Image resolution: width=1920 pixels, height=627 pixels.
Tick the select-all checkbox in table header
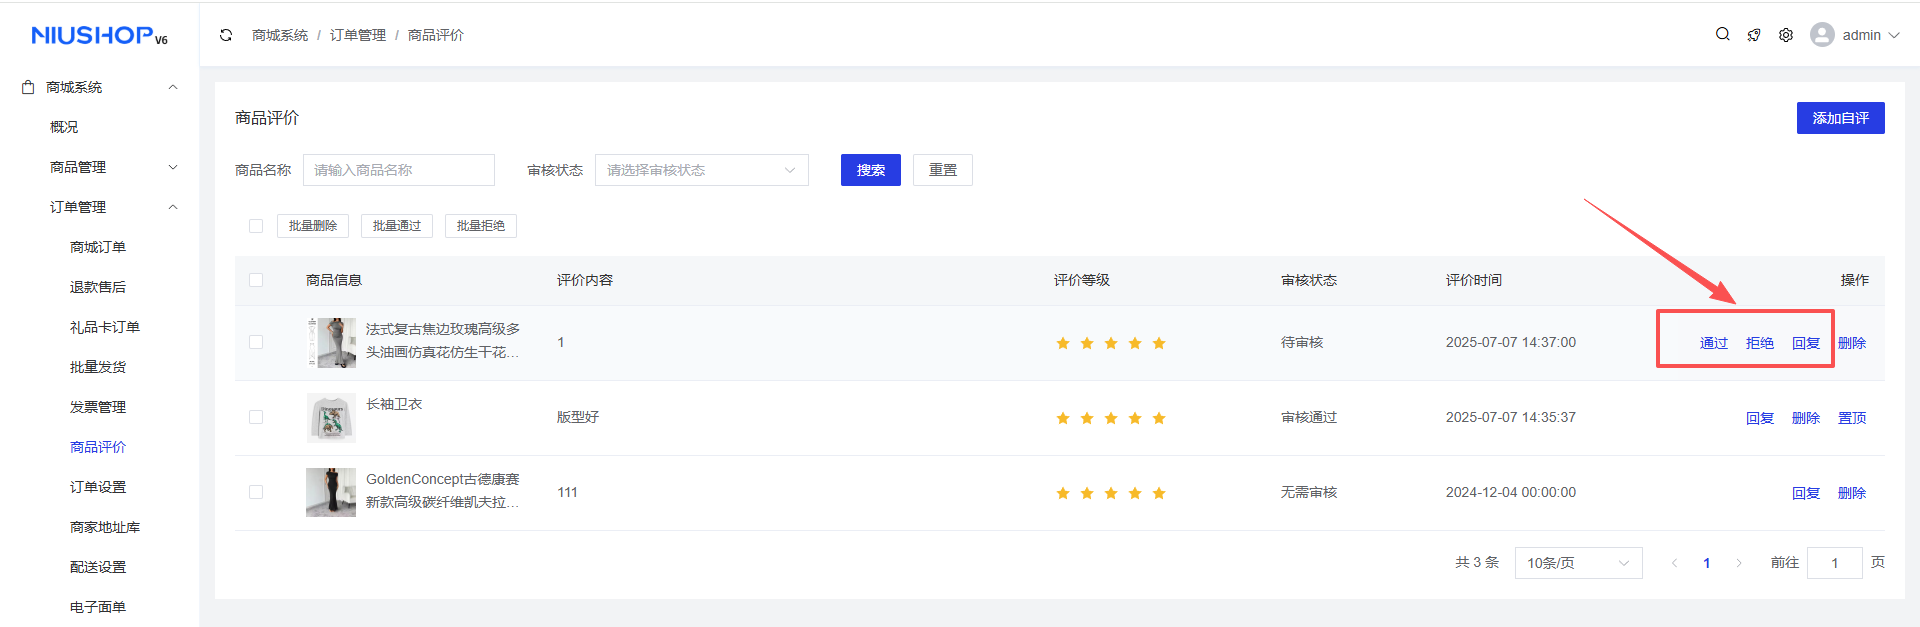(256, 280)
